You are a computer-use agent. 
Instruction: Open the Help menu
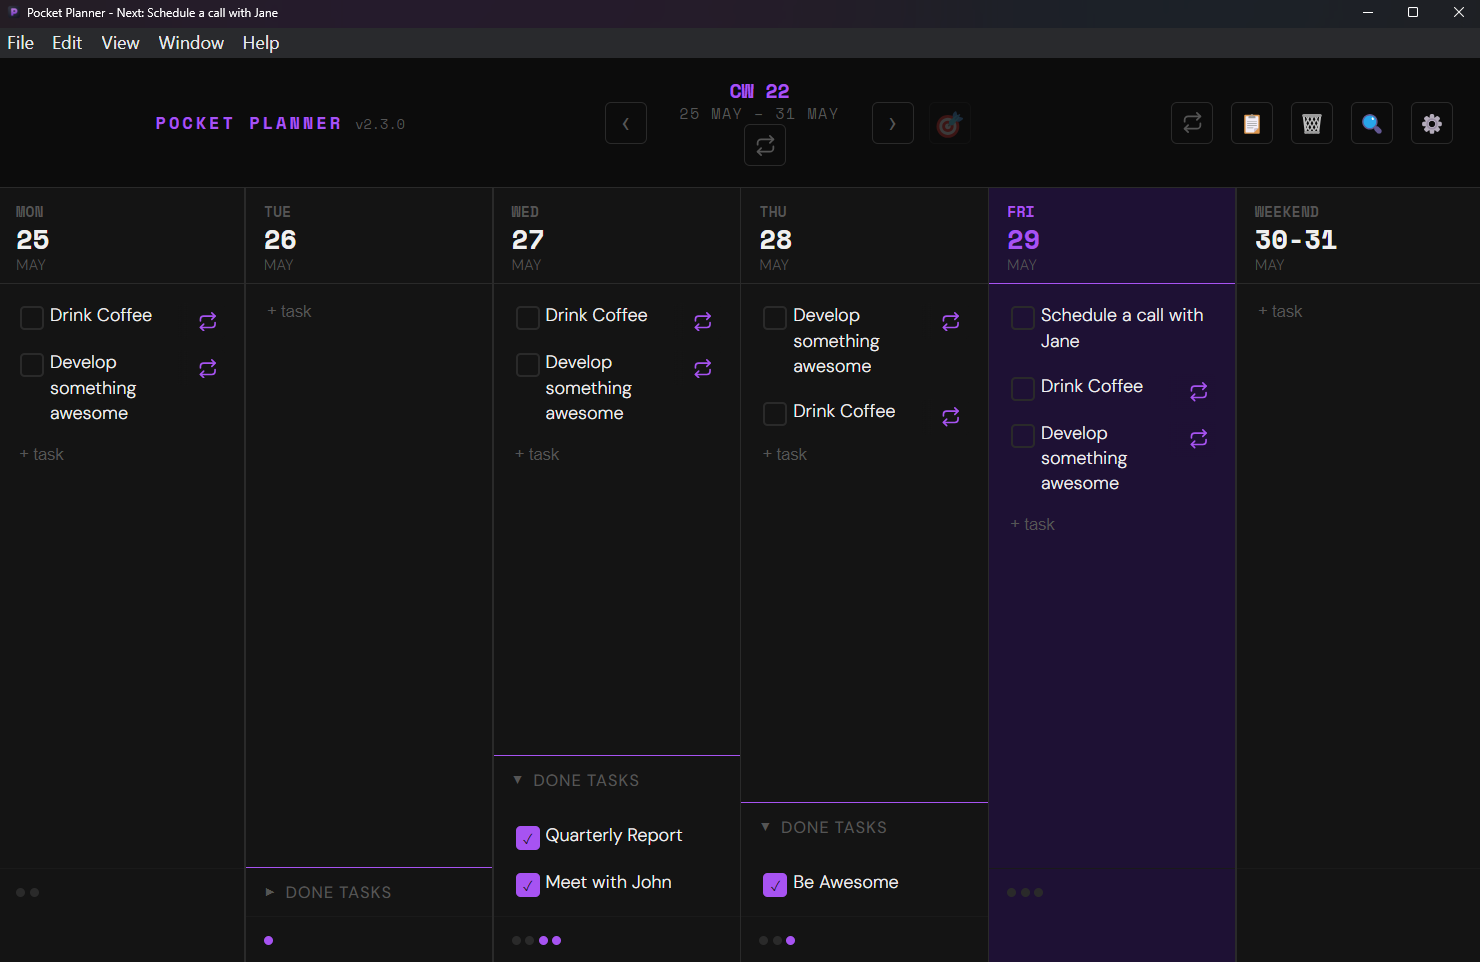[261, 43]
